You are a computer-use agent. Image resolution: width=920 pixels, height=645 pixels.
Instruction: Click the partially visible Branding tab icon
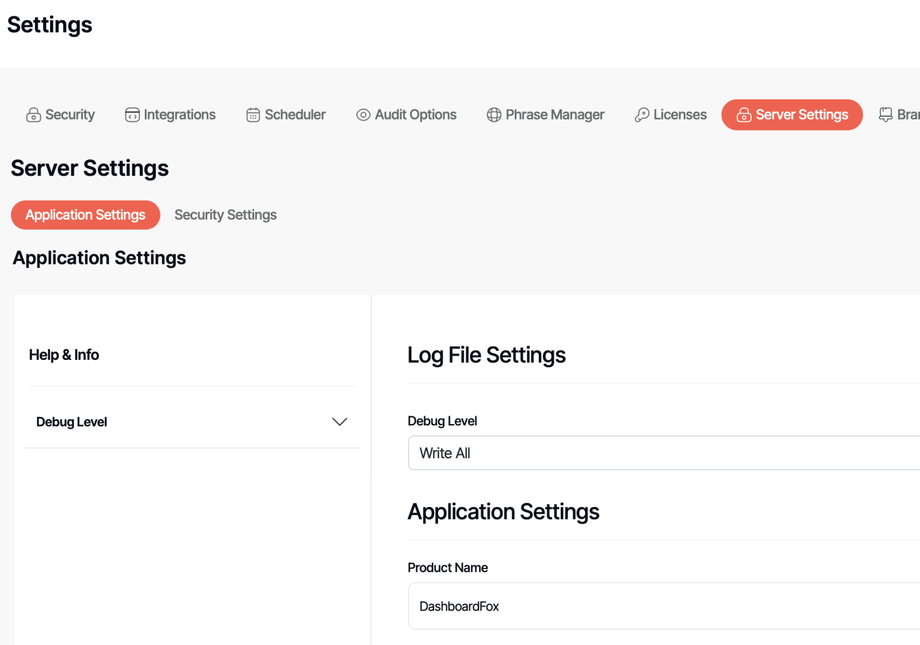886,115
